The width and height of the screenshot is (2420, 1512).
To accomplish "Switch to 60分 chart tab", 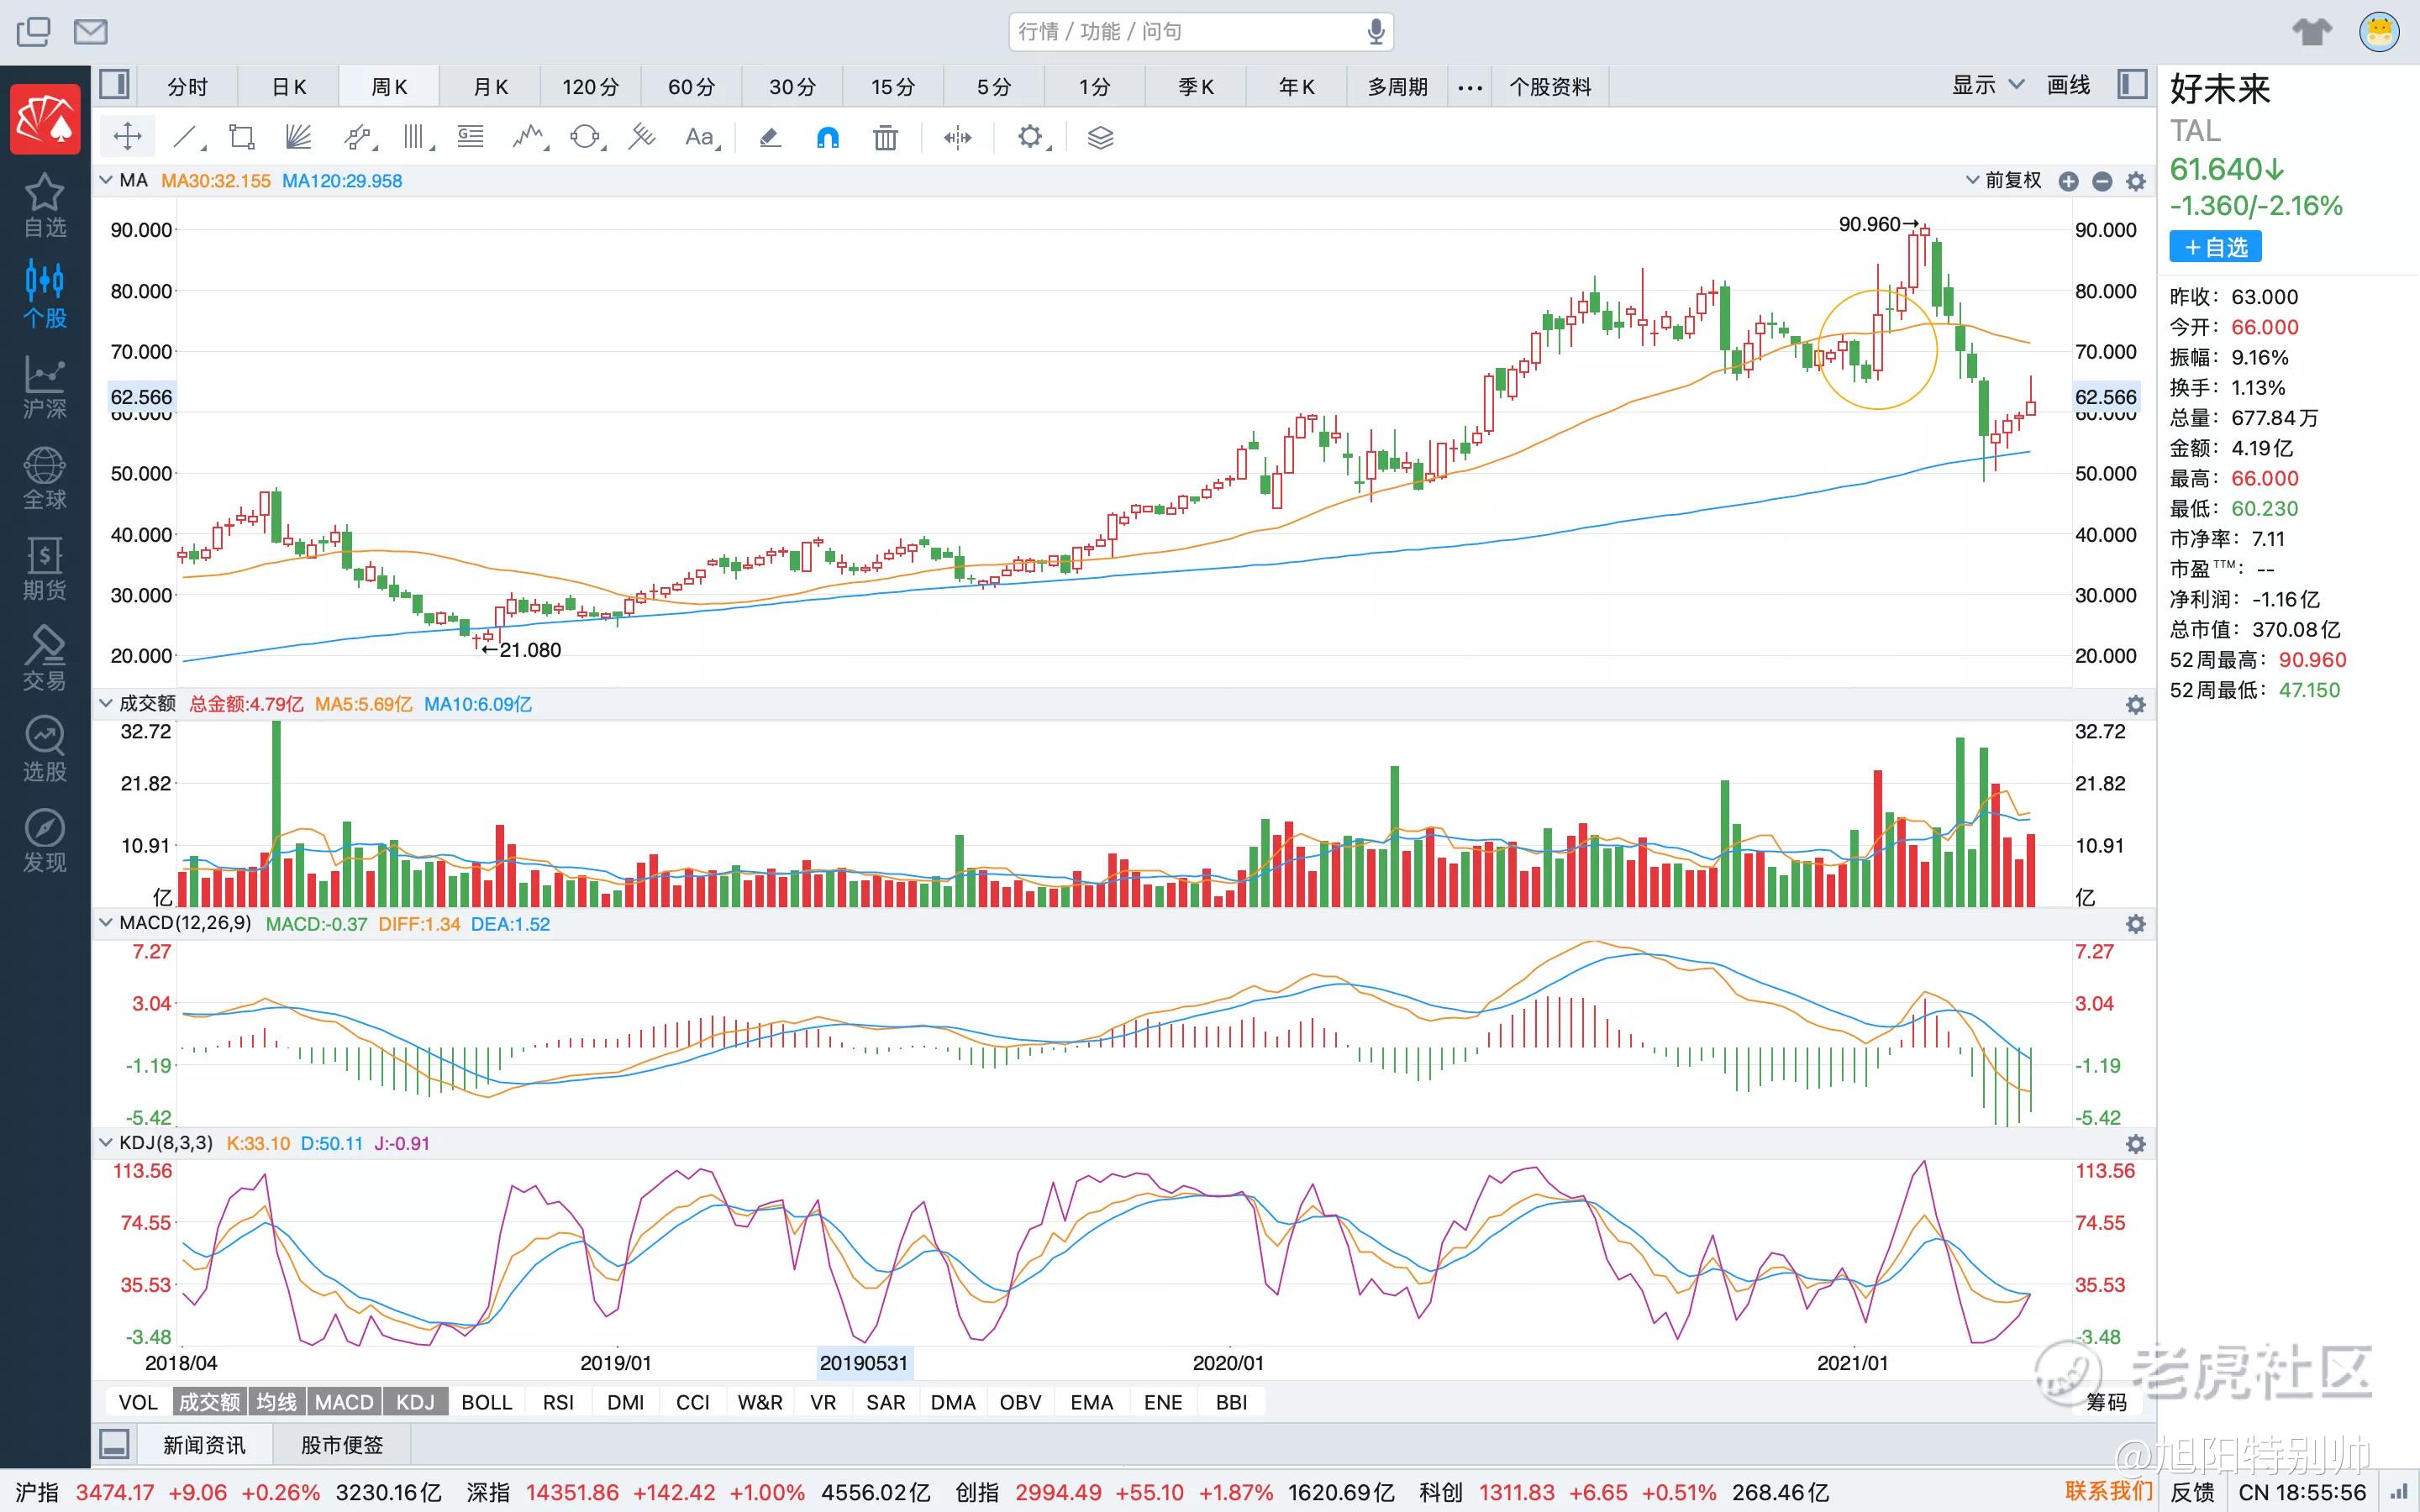I will click(692, 87).
